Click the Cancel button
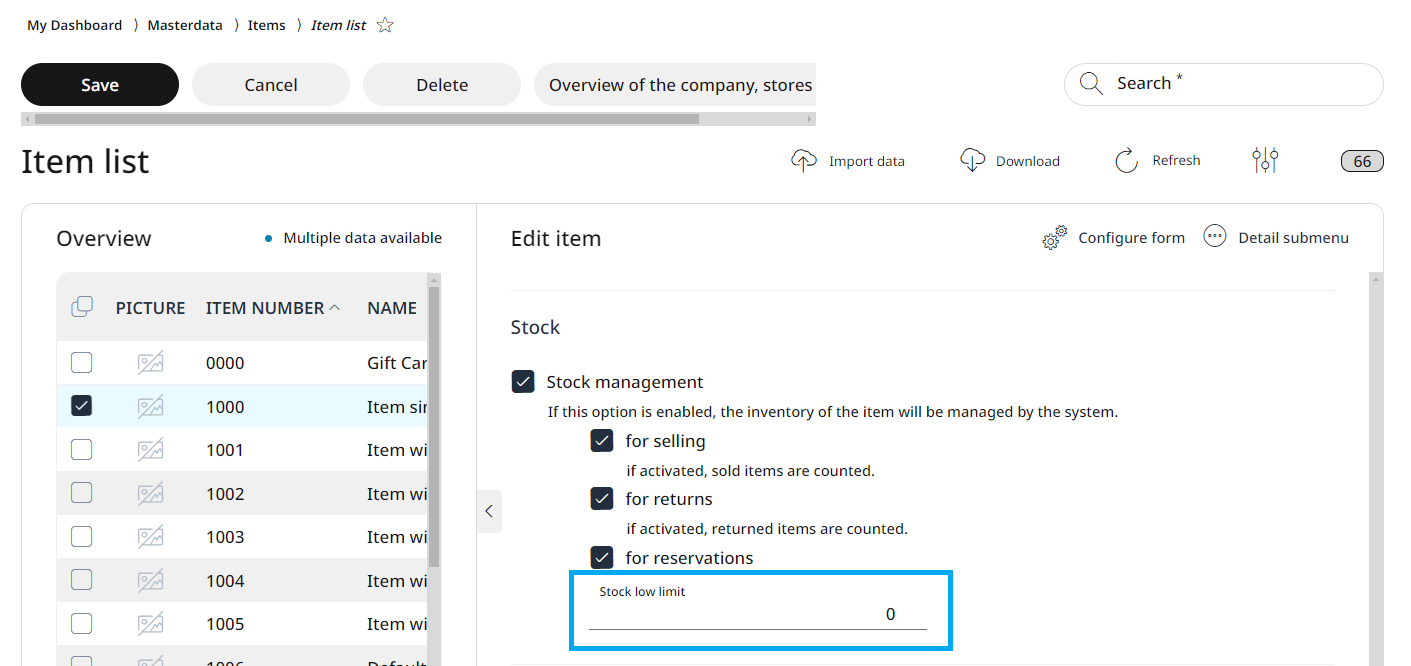Image resolution: width=1411 pixels, height=666 pixels. (271, 85)
